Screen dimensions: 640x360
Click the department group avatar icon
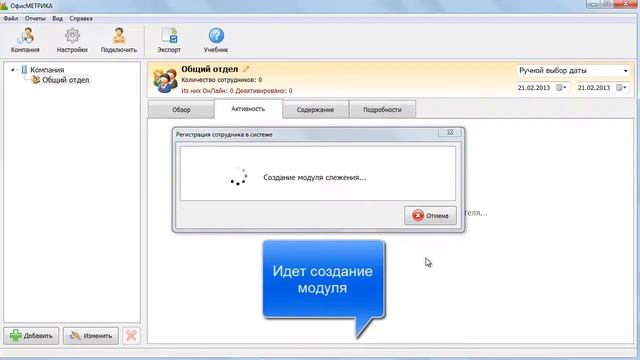[x=165, y=80]
